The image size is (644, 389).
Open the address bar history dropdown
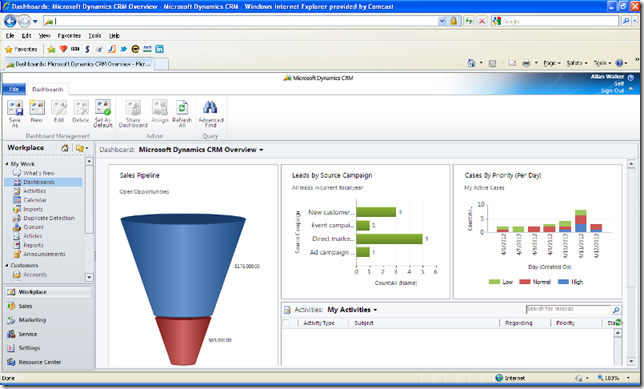coord(442,21)
